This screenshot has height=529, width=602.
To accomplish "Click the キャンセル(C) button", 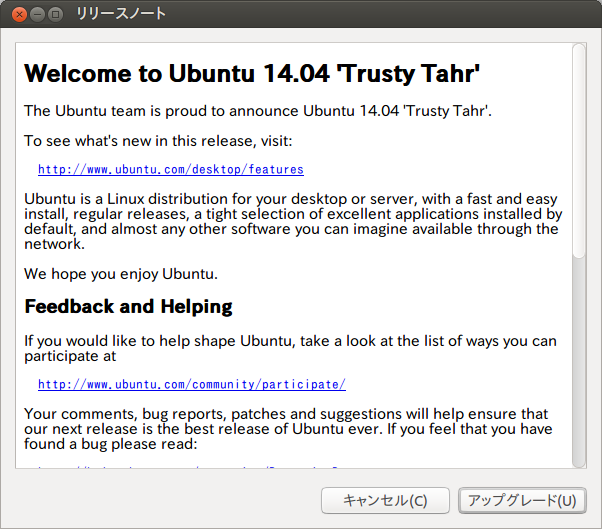I will 385,500.
